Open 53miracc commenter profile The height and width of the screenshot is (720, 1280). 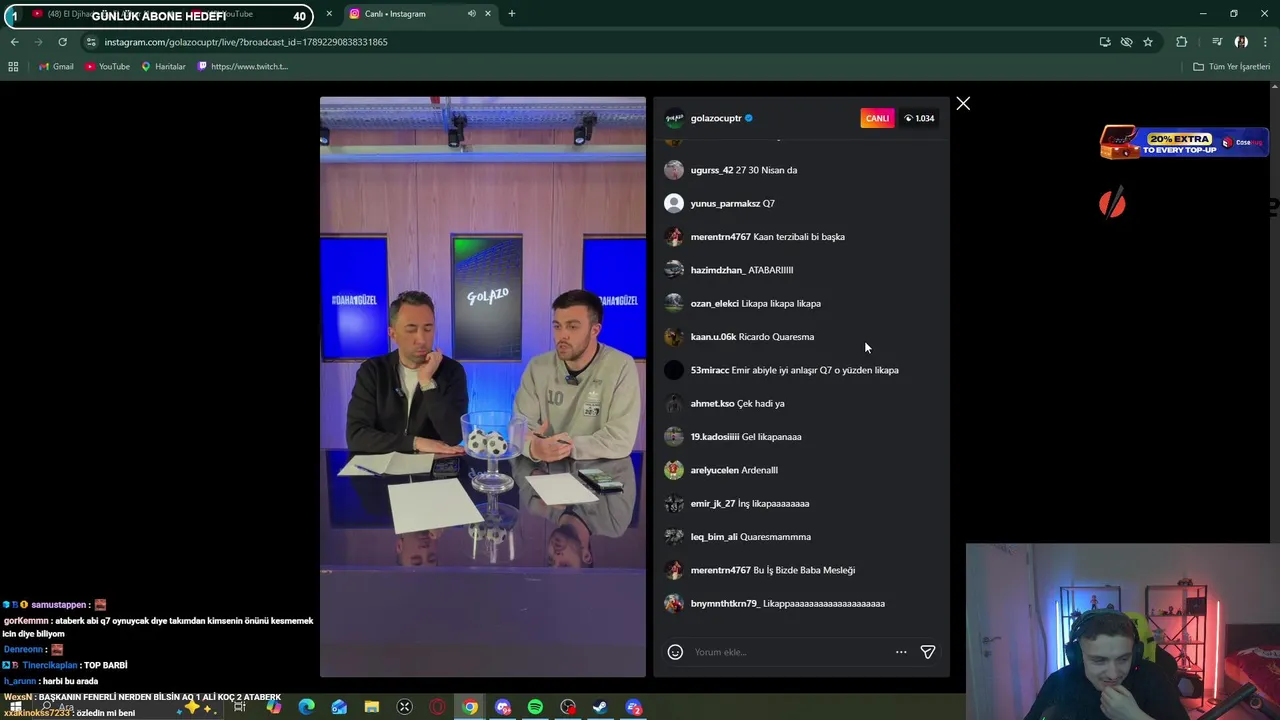[709, 370]
